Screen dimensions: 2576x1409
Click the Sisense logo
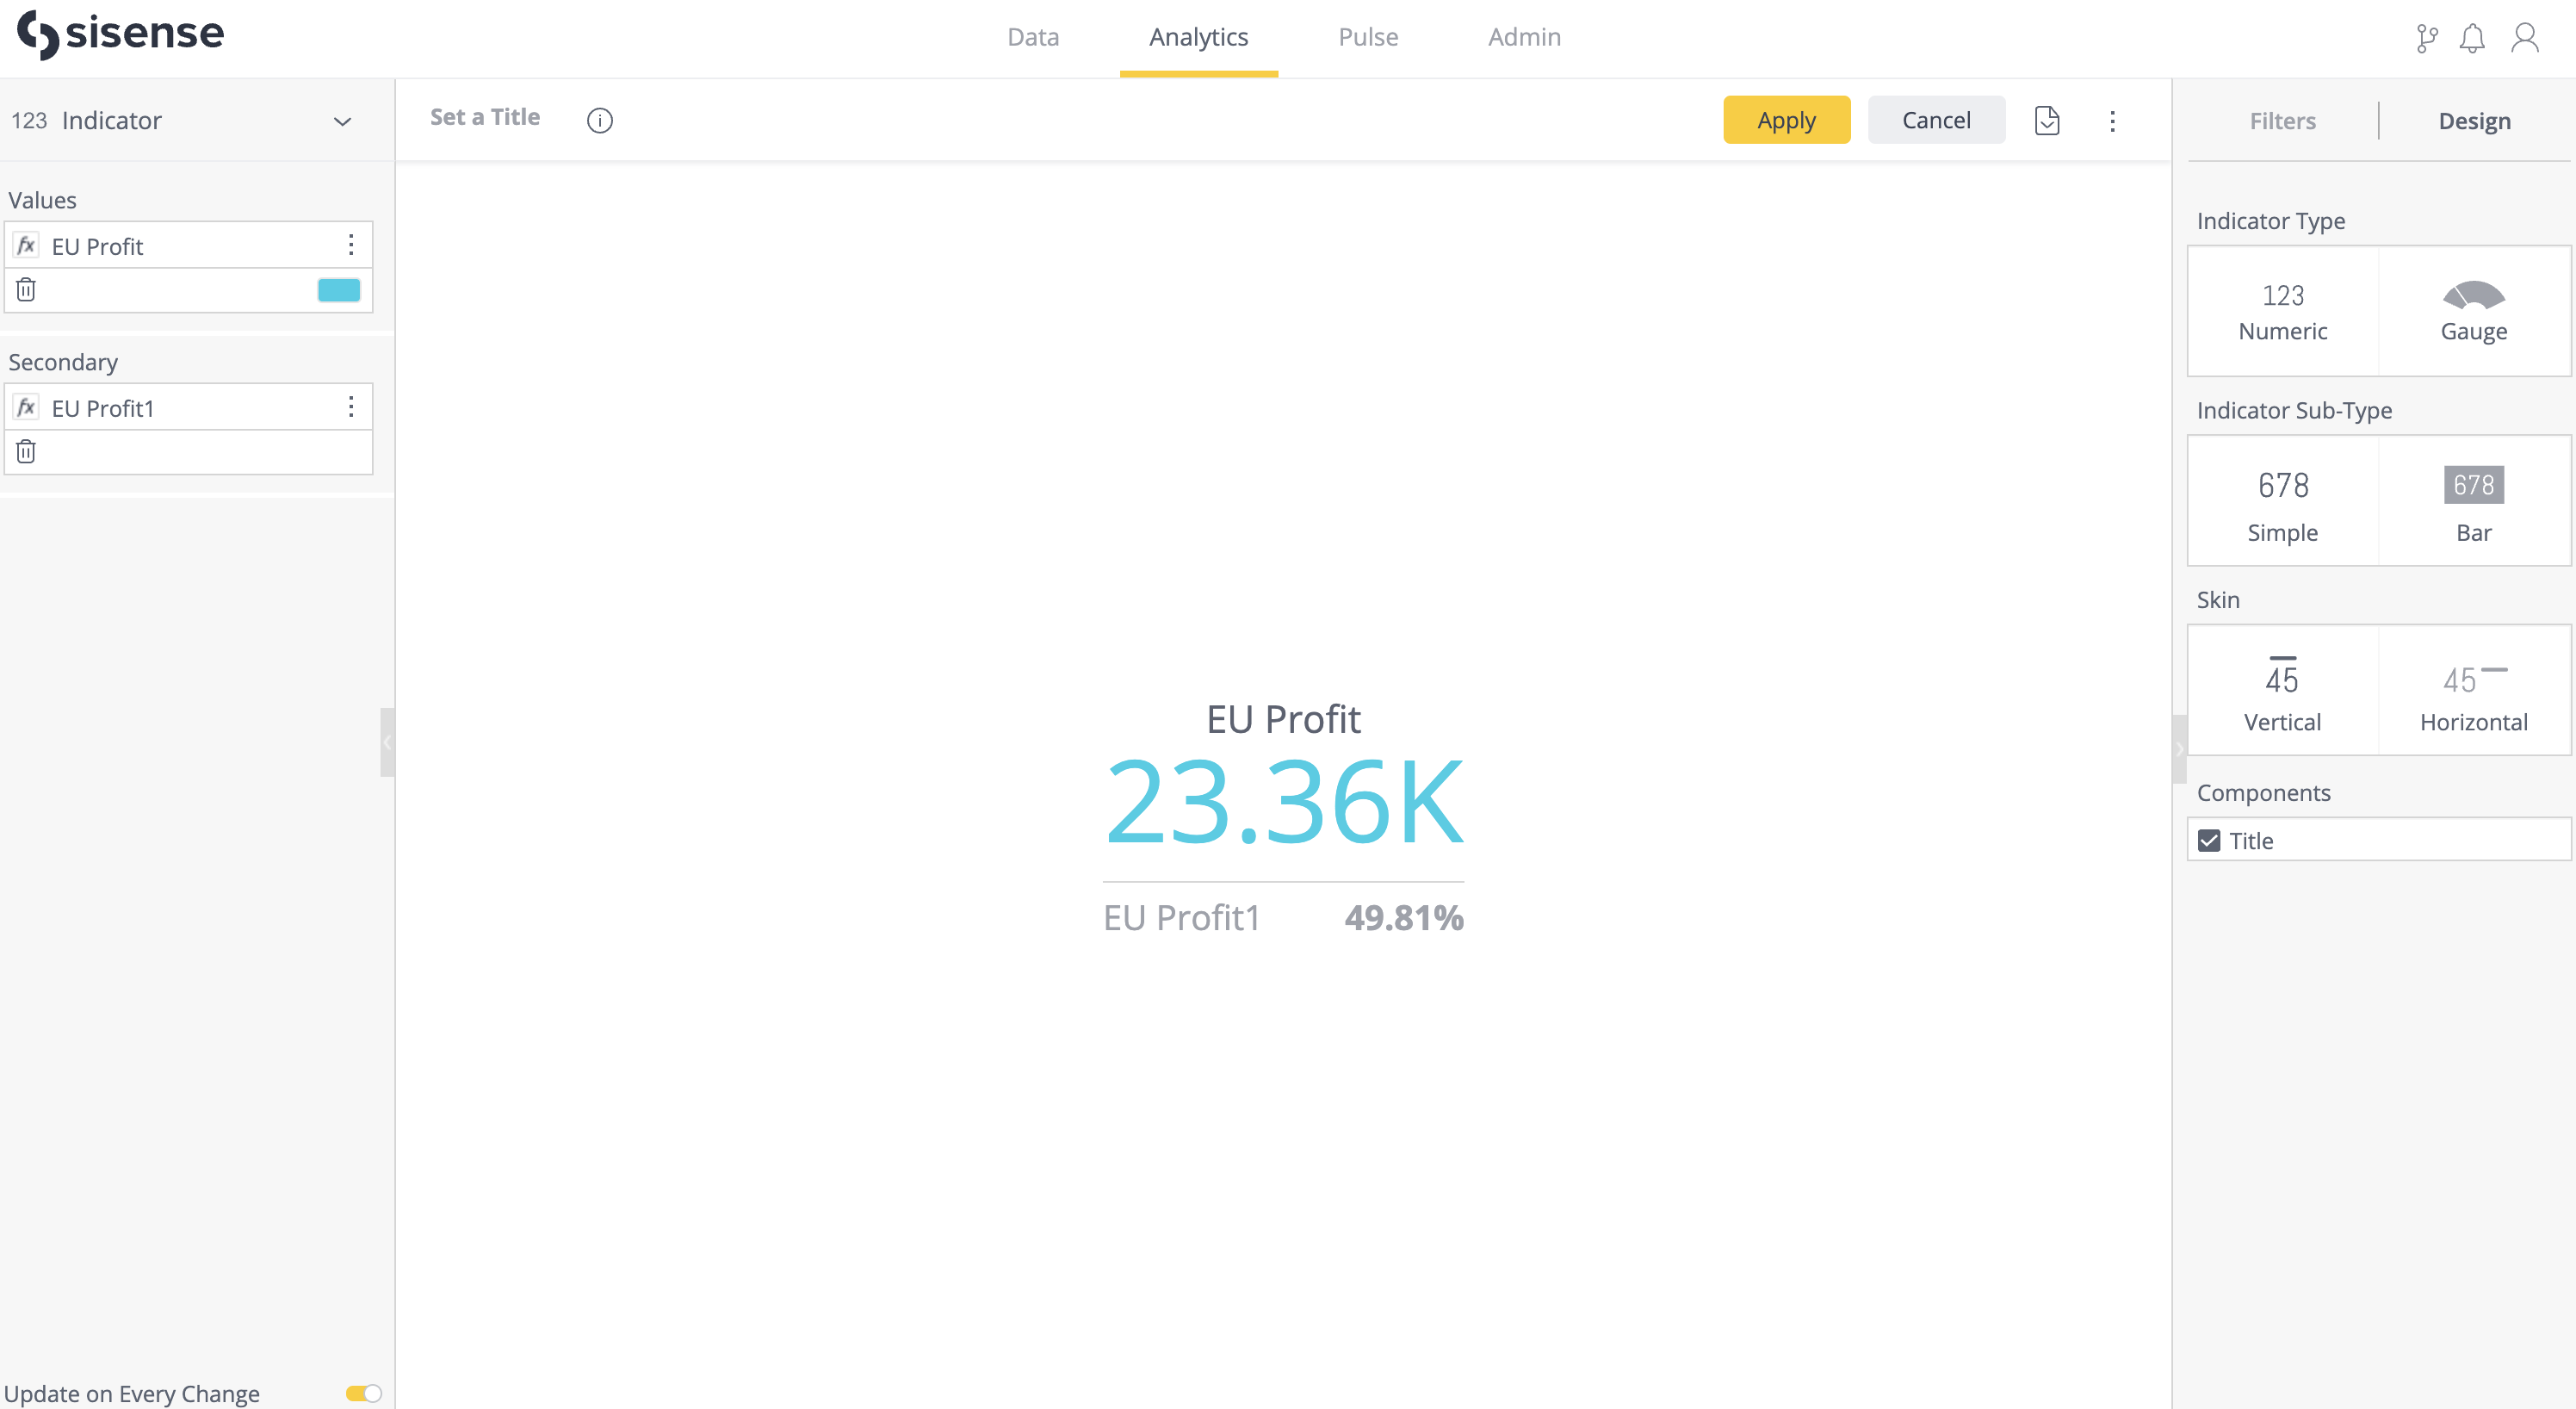(x=120, y=35)
